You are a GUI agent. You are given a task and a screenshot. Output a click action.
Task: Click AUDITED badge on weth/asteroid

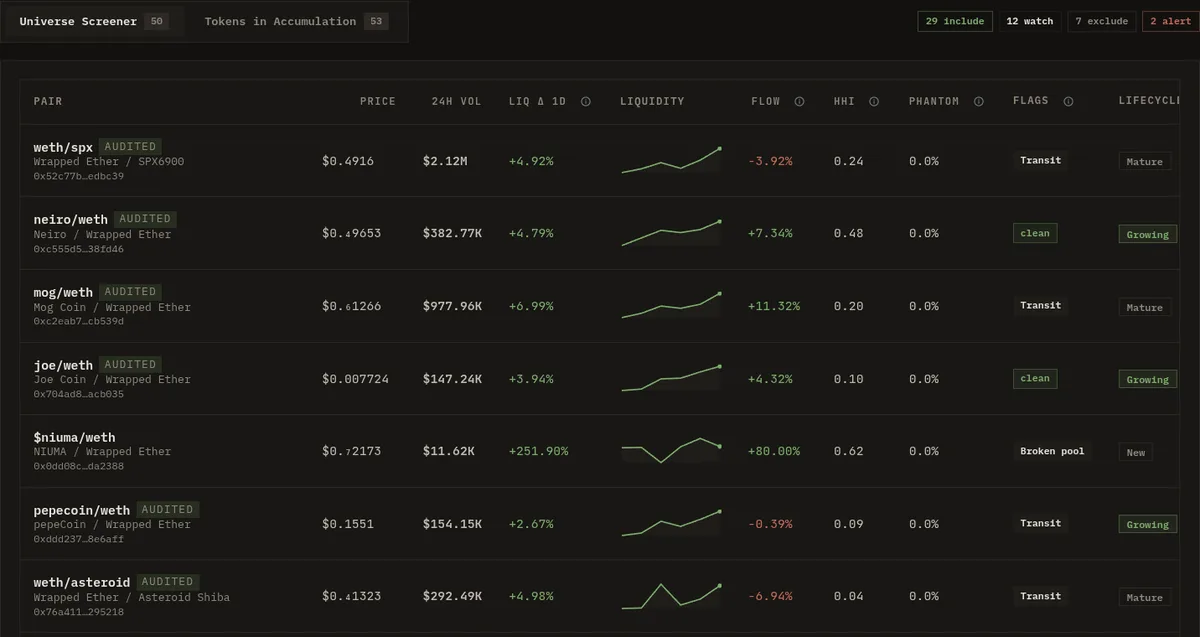[168, 582]
